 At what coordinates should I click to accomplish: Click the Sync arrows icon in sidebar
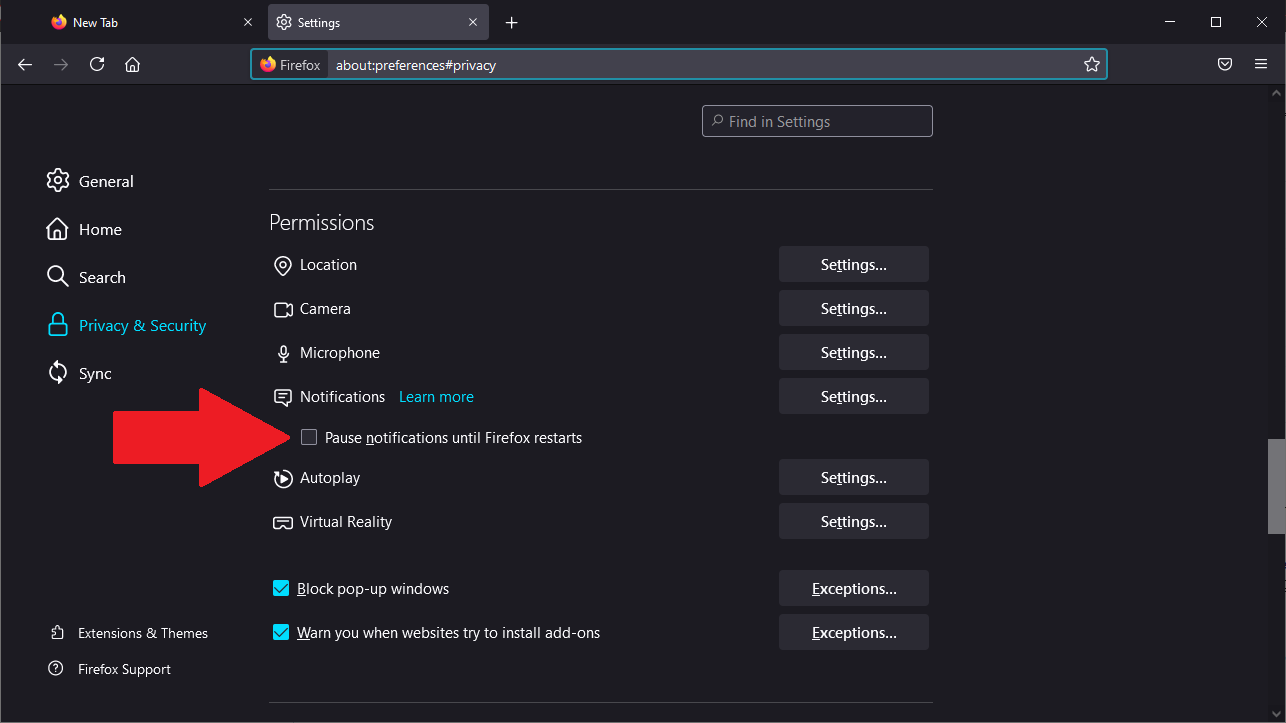coord(58,373)
